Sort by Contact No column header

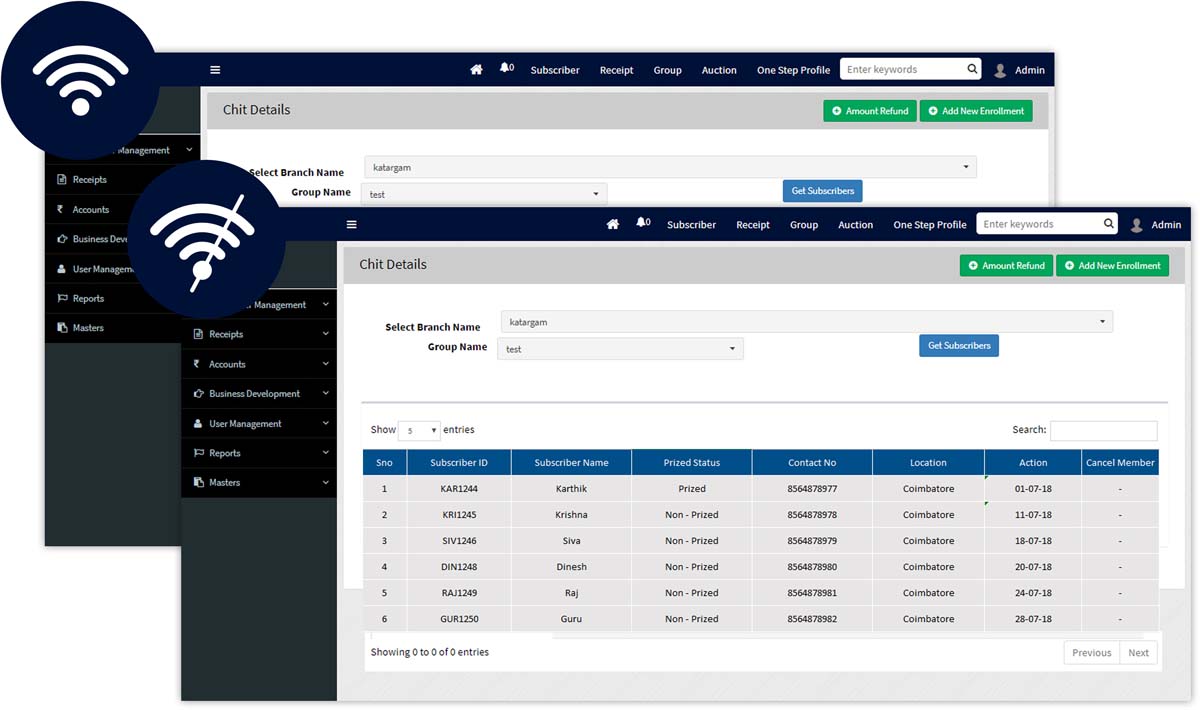[812, 462]
